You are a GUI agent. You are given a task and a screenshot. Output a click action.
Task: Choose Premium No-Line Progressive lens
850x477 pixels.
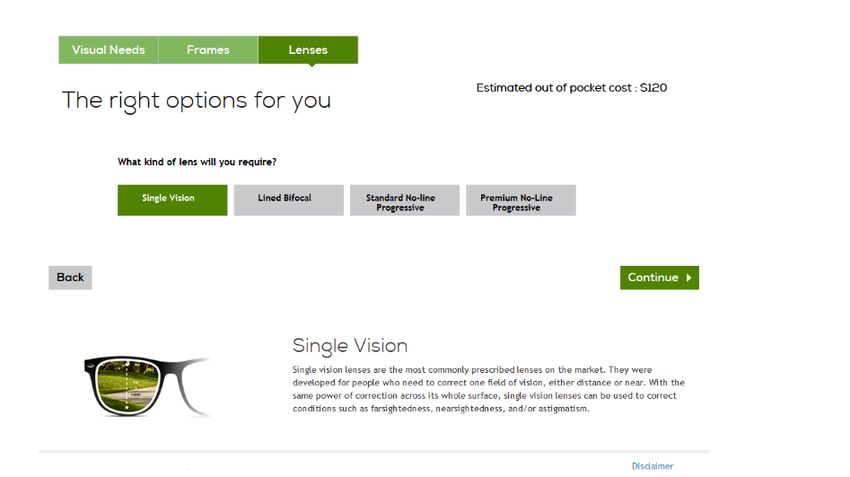(x=521, y=200)
